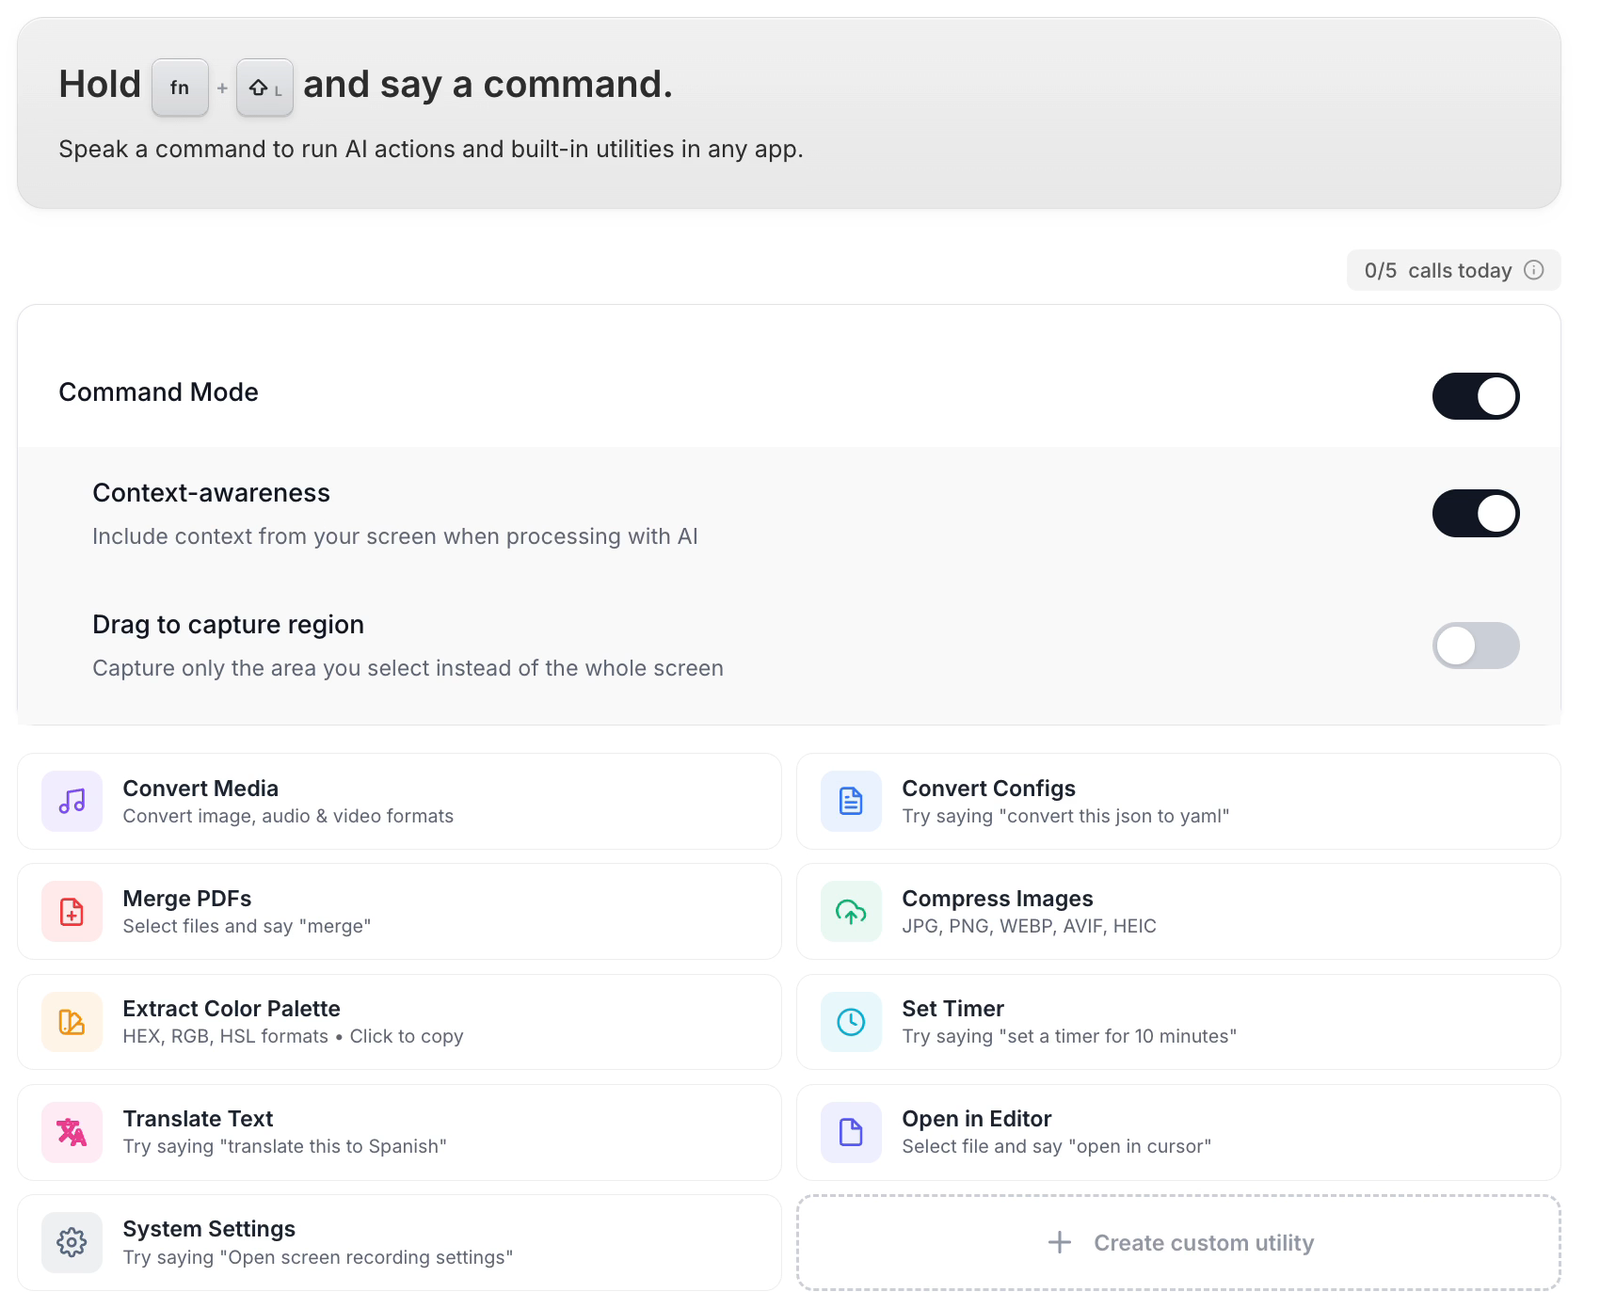Click the Set Timer clock icon

tap(851, 1022)
